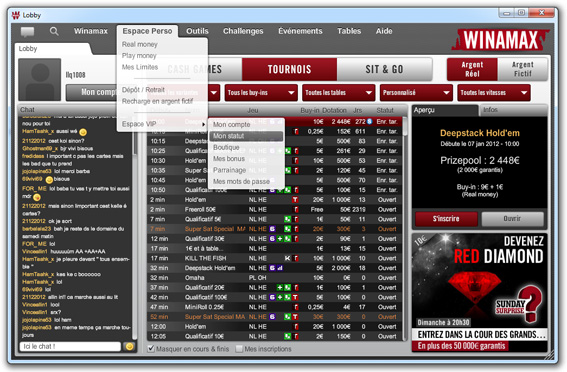567x372 pixels.
Task: Click the emoticon button beside chat input
Action: (x=129, y=346)
